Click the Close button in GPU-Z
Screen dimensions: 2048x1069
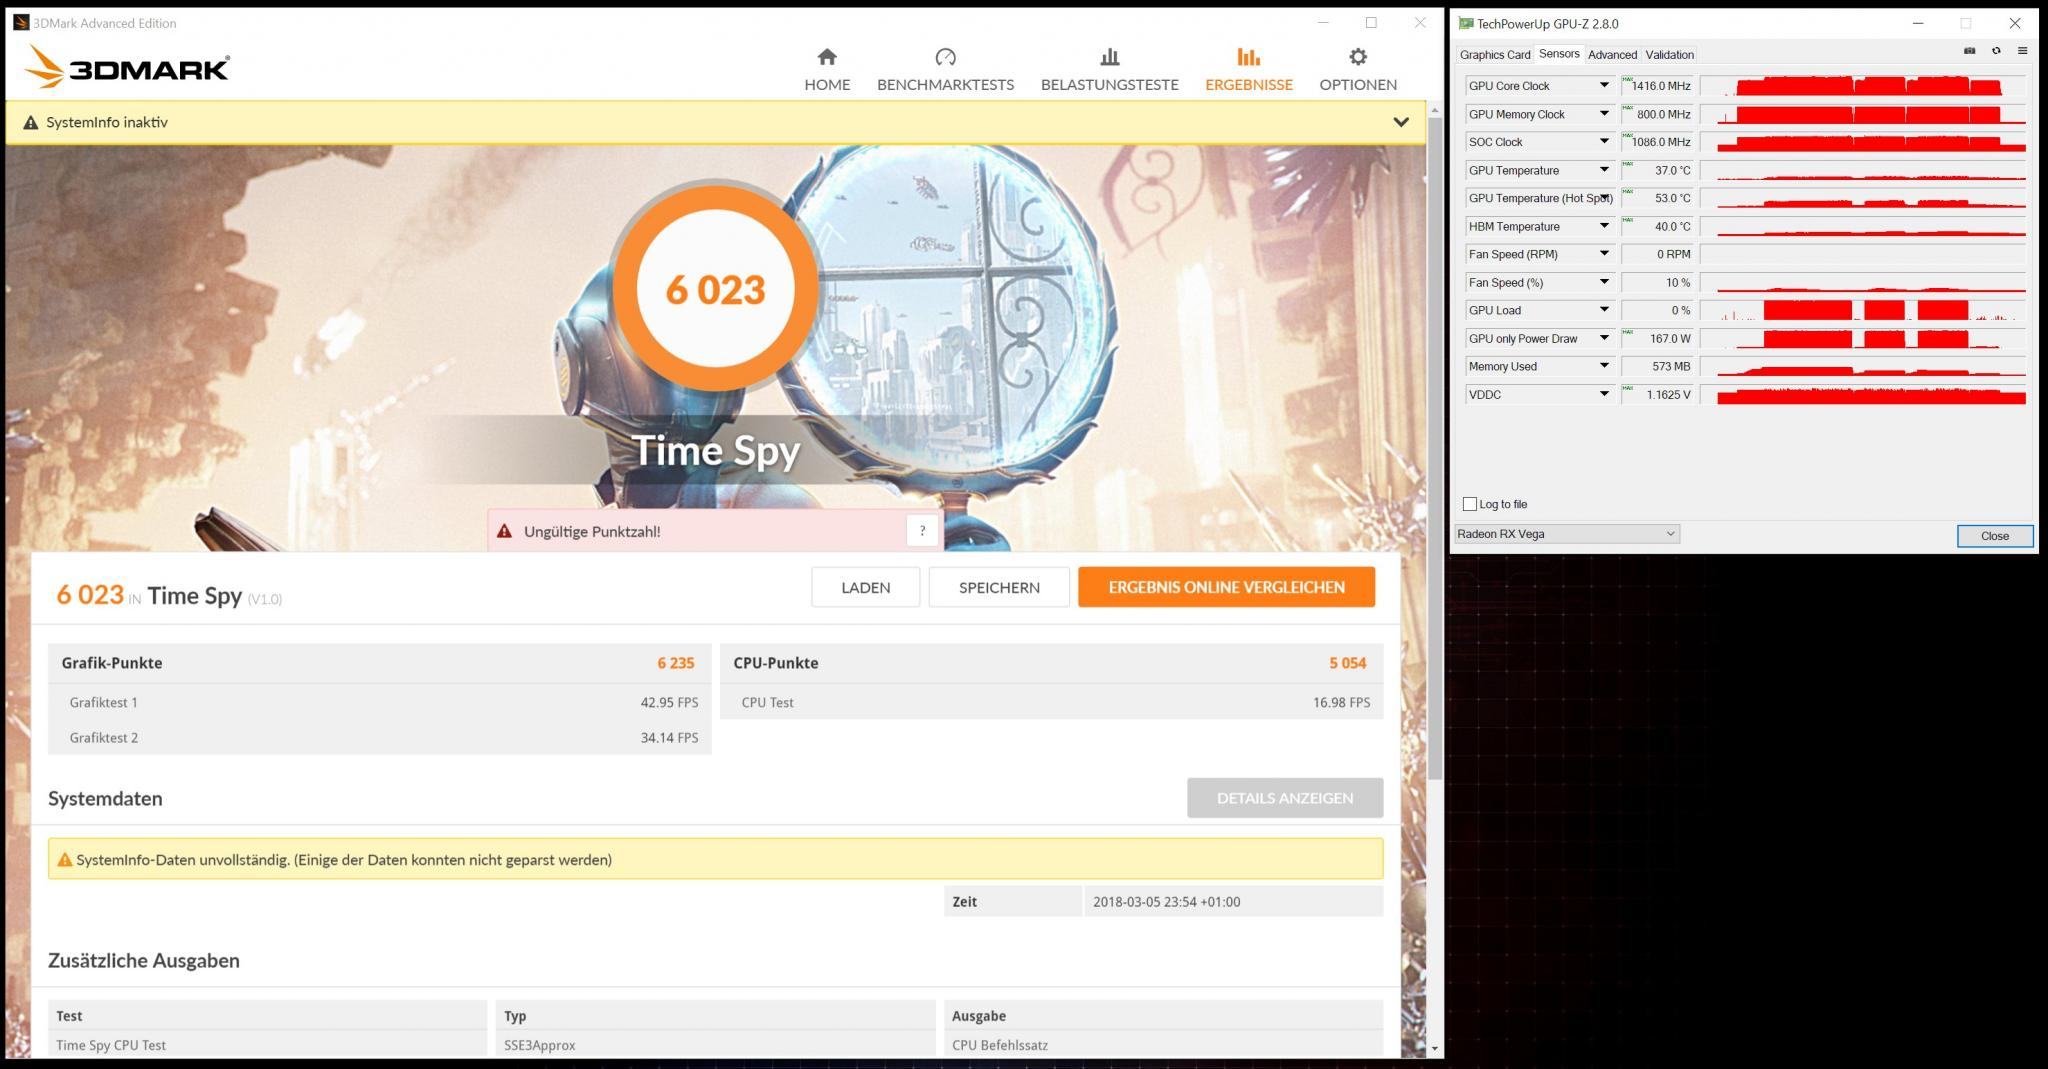[1995, 536]
